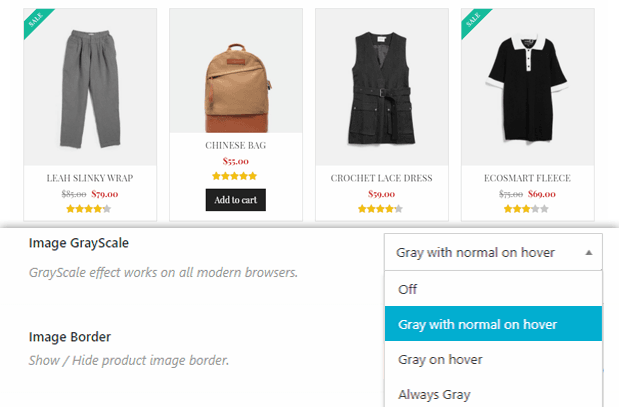This screenshot has height=407, width=619.
Task: Collapse the Image GrayScale dropdown arrow
Action: point(589,253)
